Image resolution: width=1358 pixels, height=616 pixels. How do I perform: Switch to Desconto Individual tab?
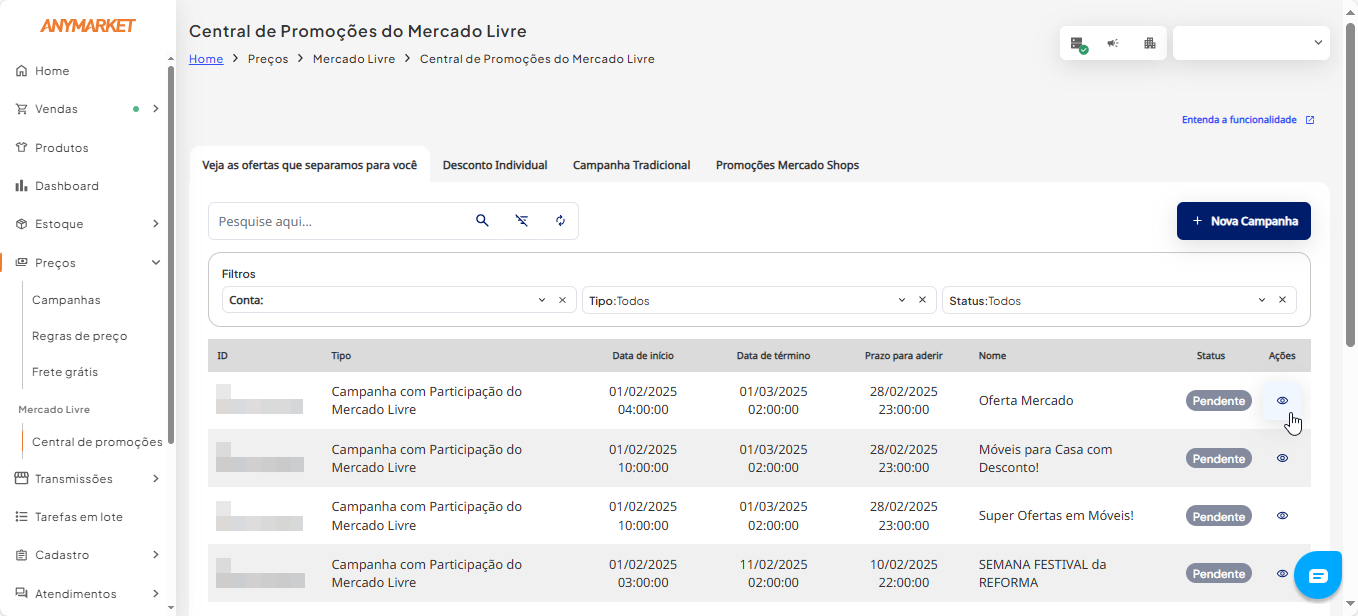pos(495,165)
